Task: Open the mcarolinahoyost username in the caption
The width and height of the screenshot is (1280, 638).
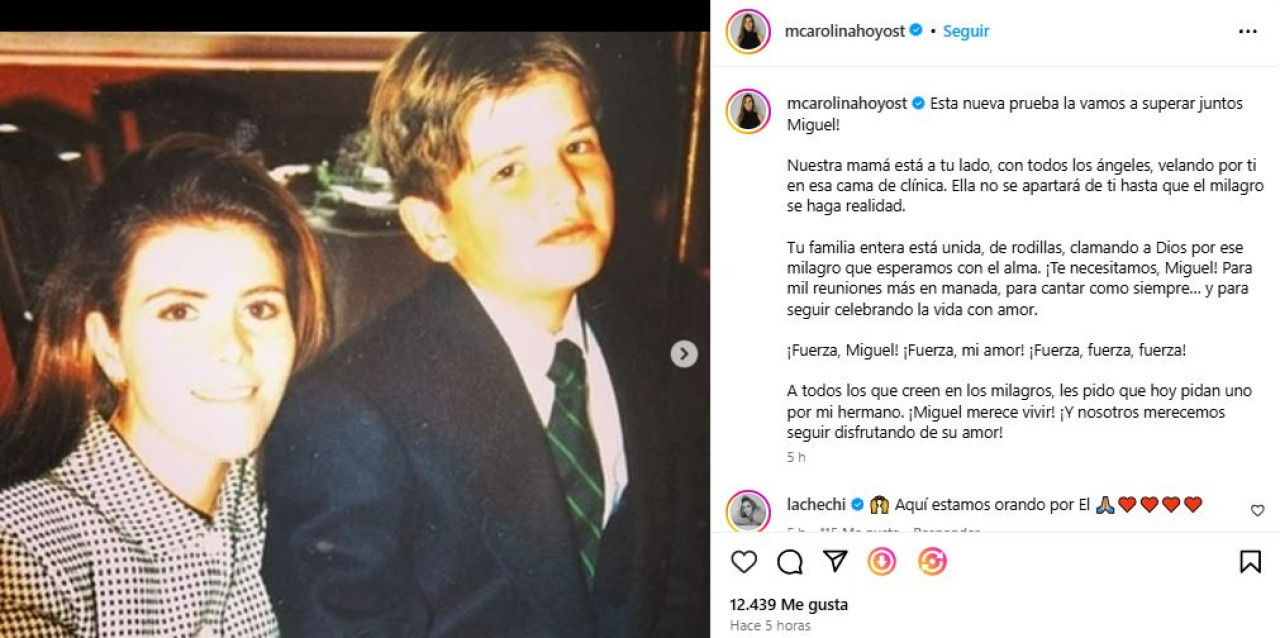Action: coord(845,103)
